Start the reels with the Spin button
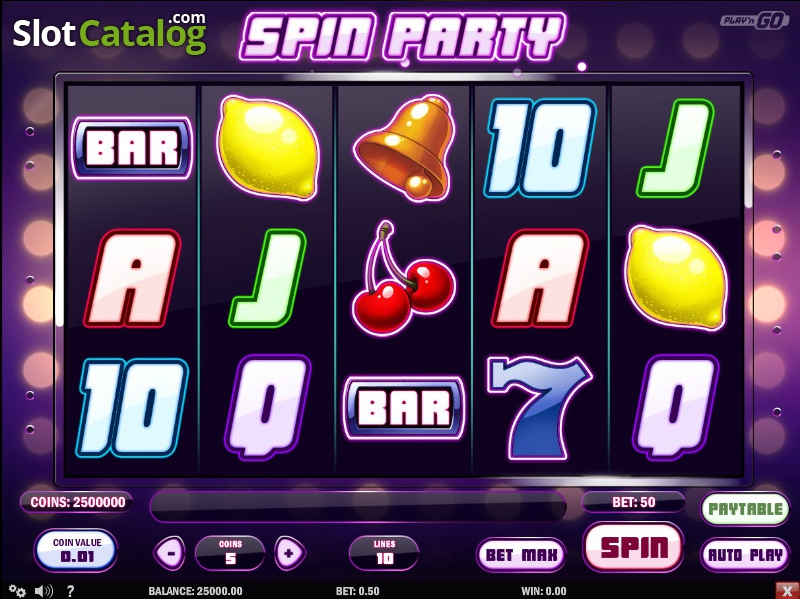800x599 pixels. [x=634, y=547]
